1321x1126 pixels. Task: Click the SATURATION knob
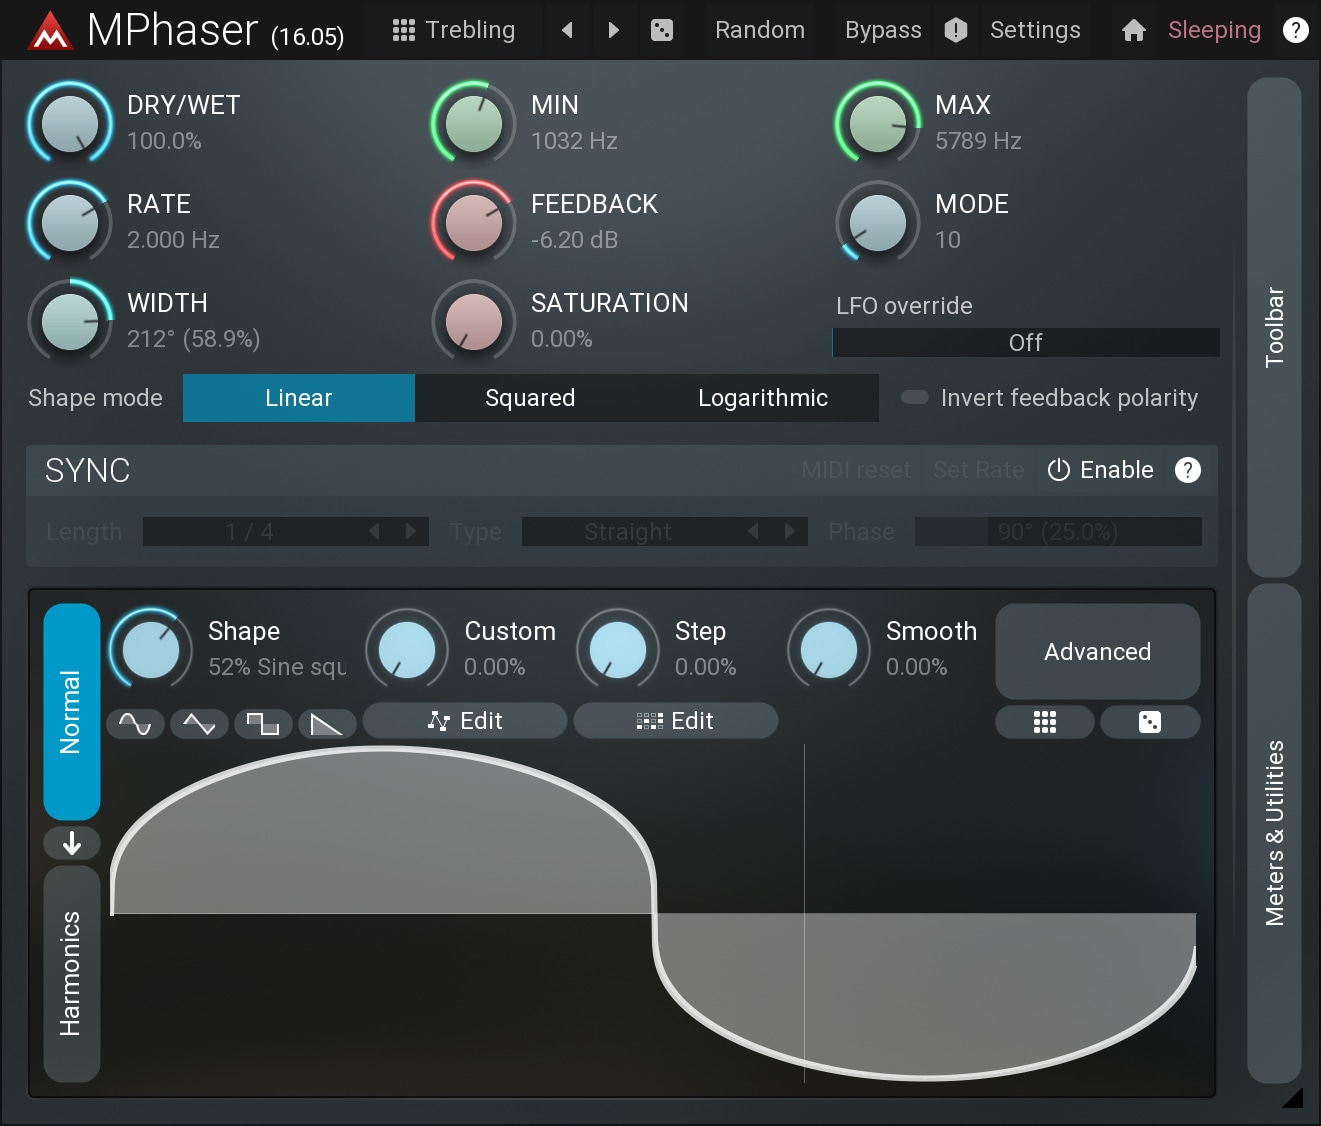pos(474,321)
